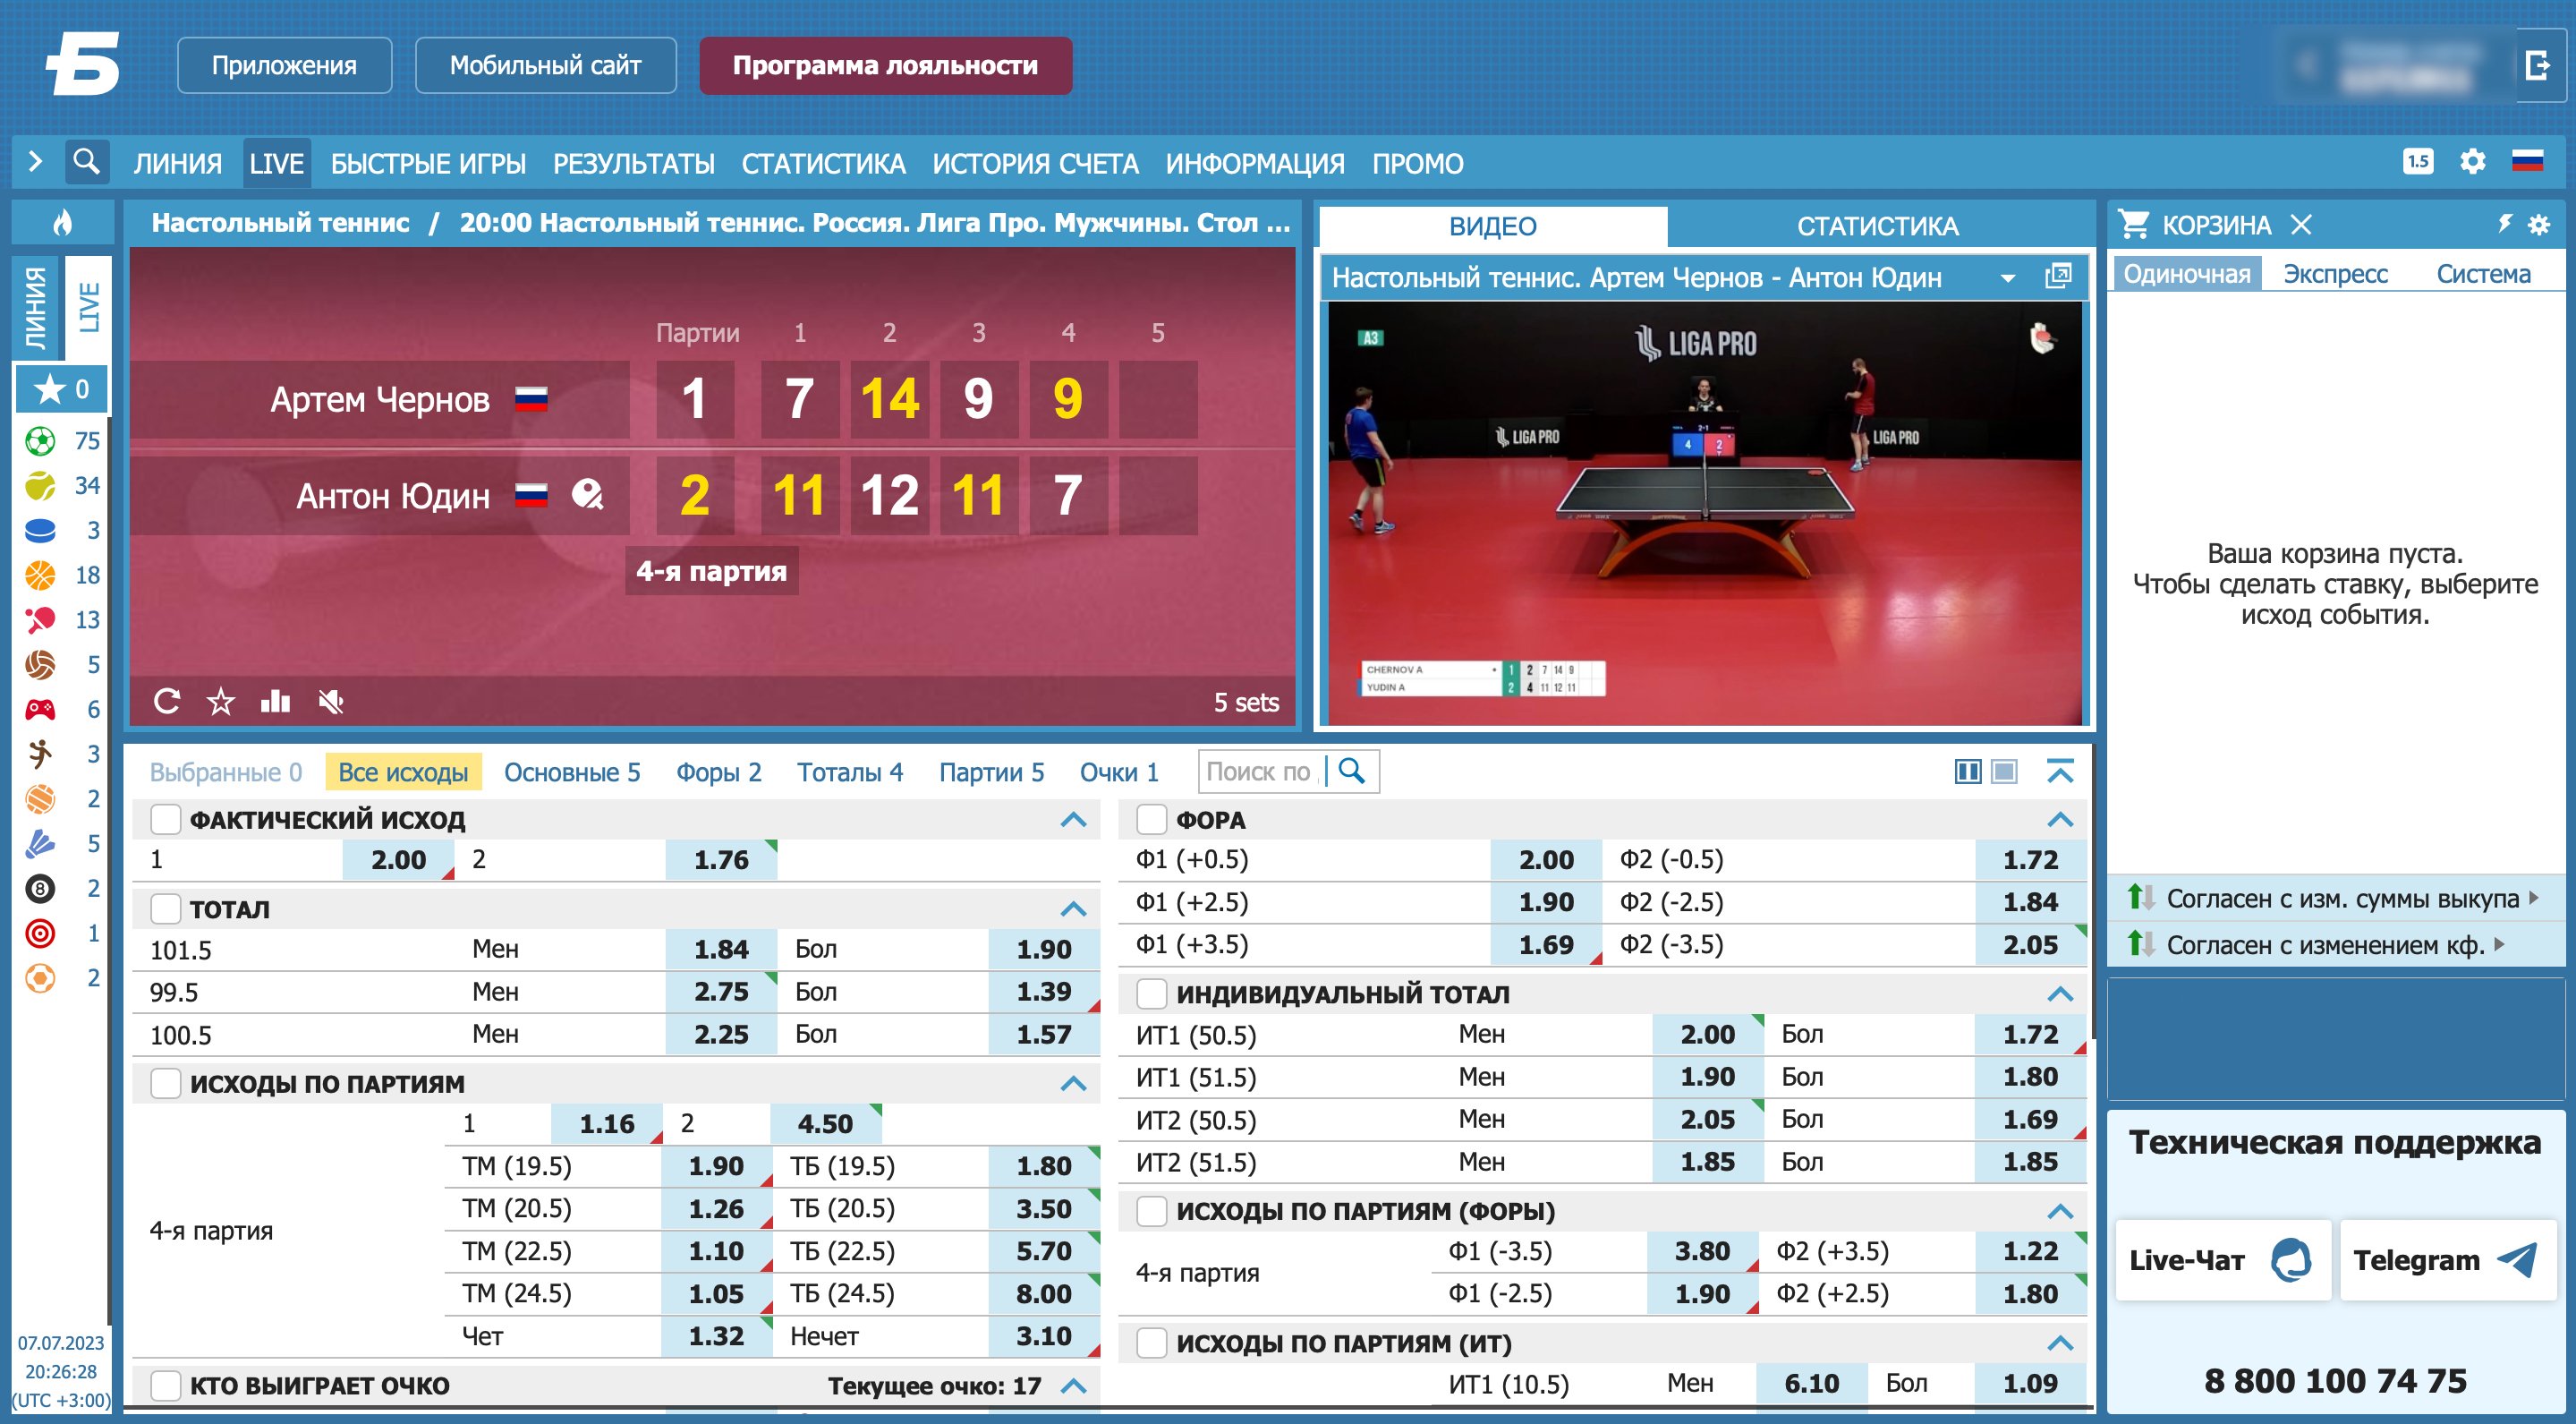Collapse the ИСХОДЫ ПО ПАРТИЯМ section
This screenshot has width=2576, height=1424.
click(1073, 1083)
